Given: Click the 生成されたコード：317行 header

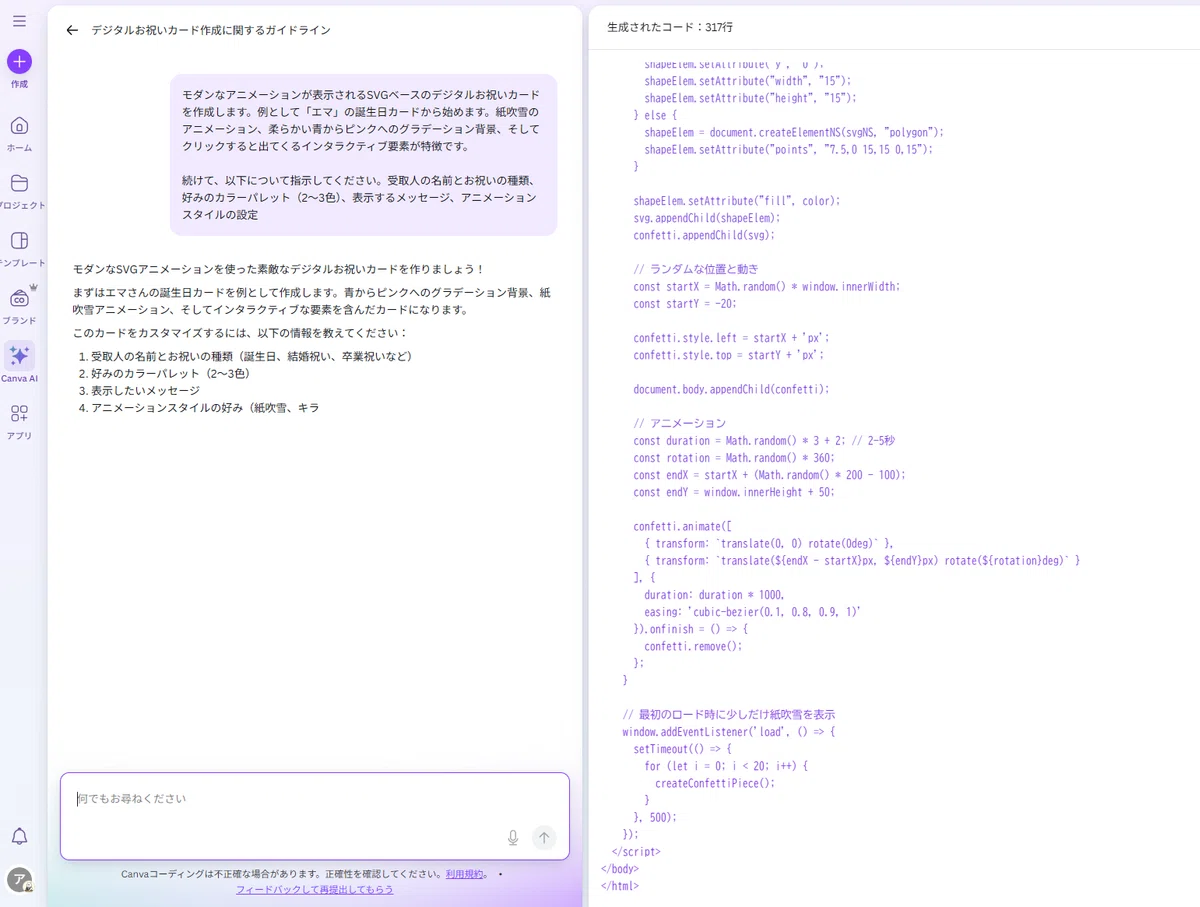Looking at the screenshot, I should point(670,27).
